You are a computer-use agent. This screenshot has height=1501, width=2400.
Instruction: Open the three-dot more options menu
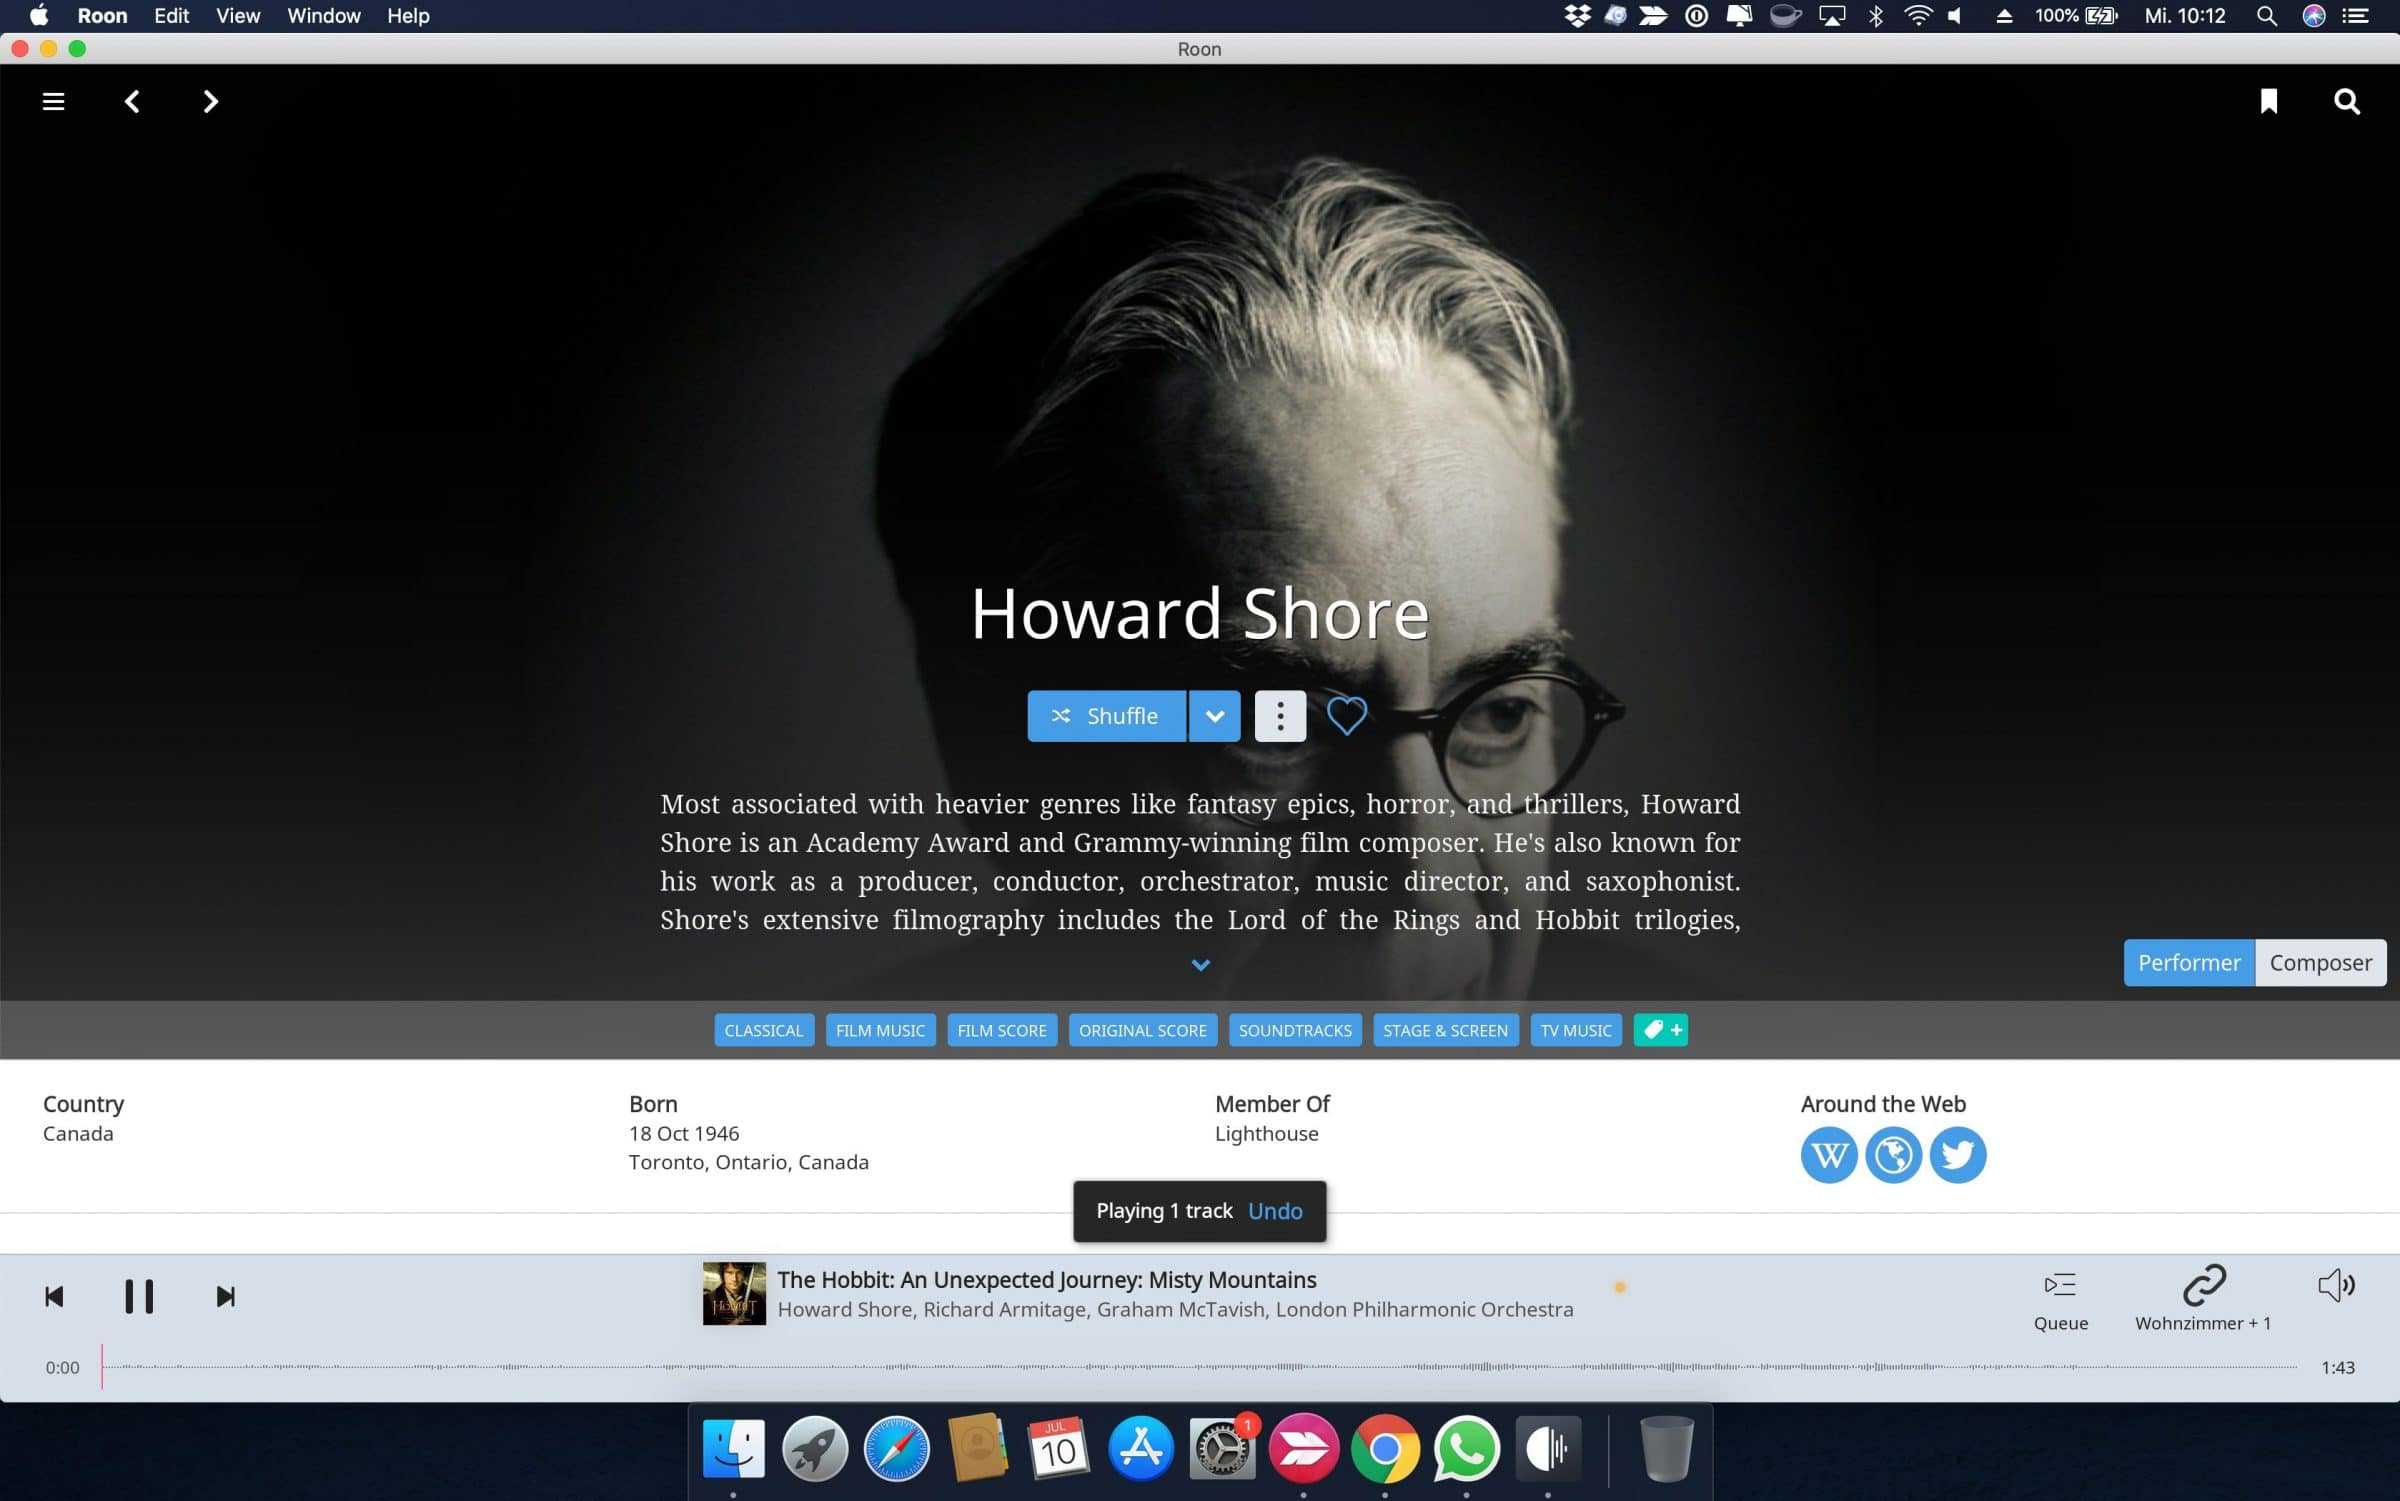1280,716
